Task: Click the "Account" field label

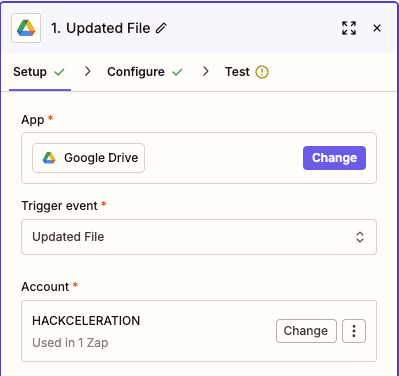Action: coord(45,287)
